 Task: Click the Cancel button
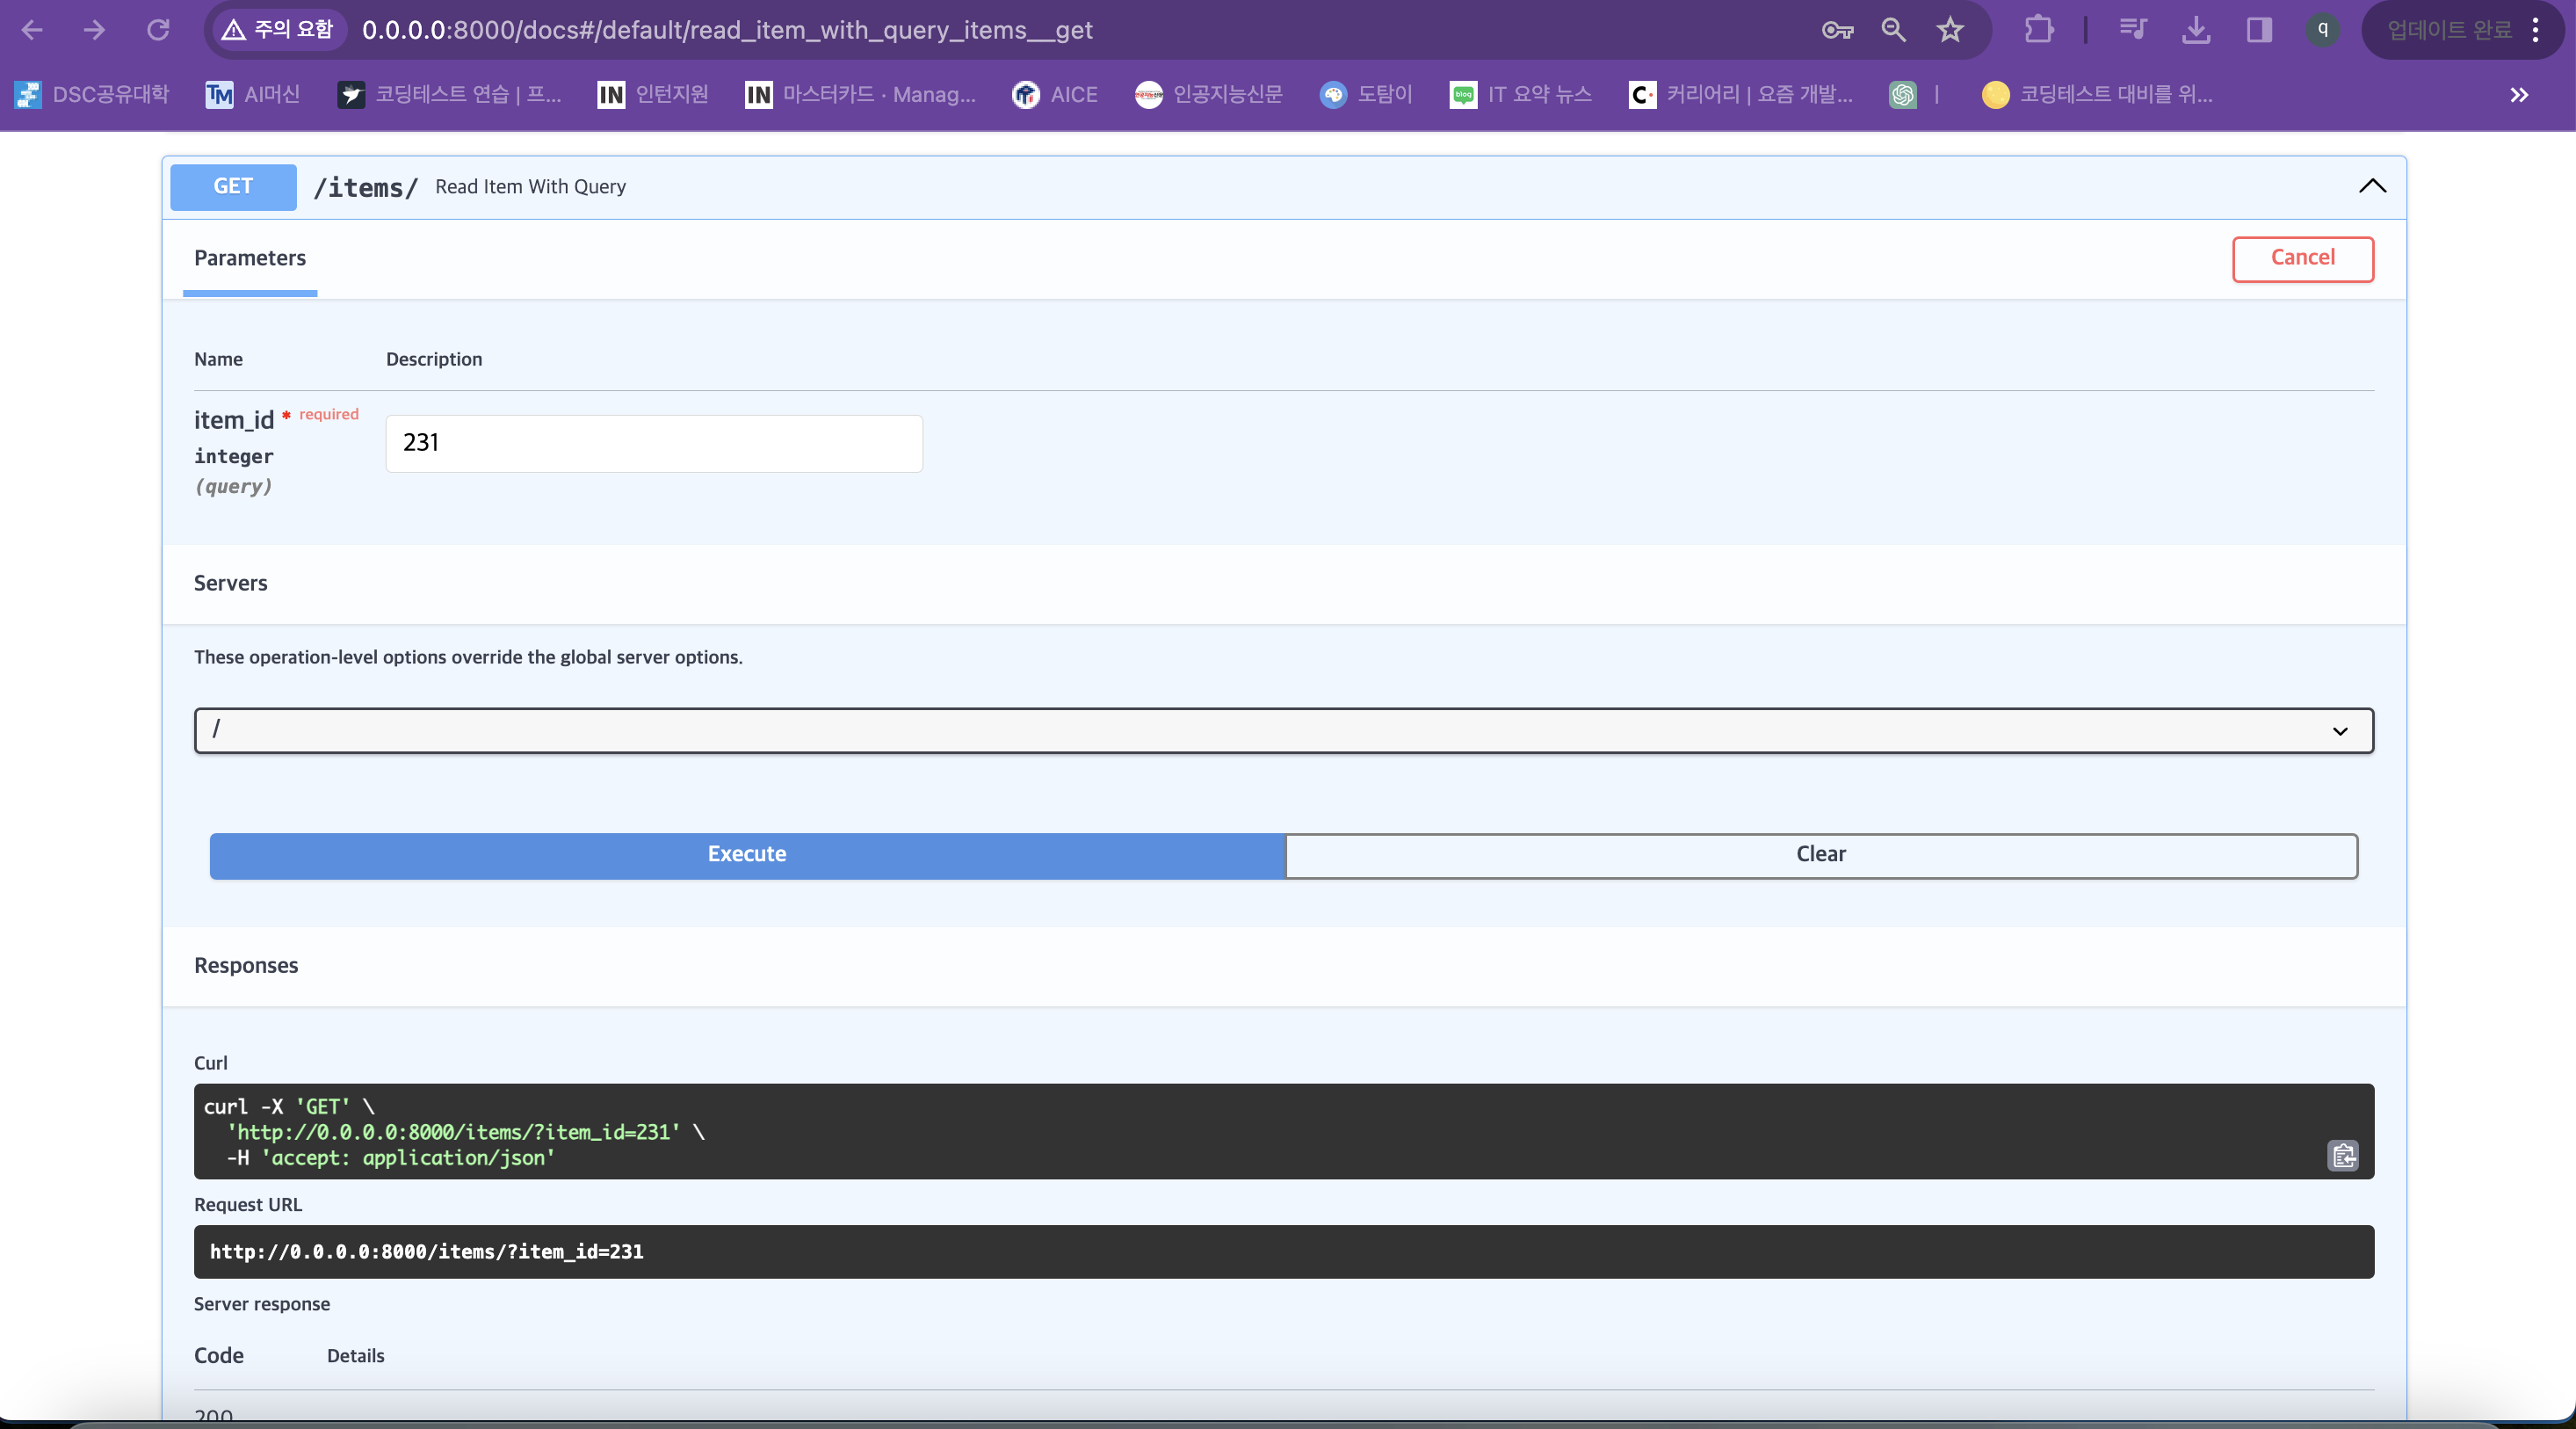[x=2302, y=258]
